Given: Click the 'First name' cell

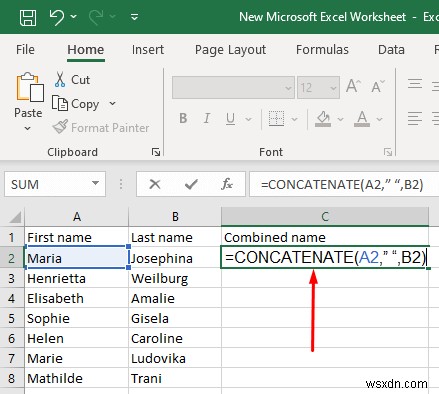Looking at the screenshot, I should click(x=77, y=238).
